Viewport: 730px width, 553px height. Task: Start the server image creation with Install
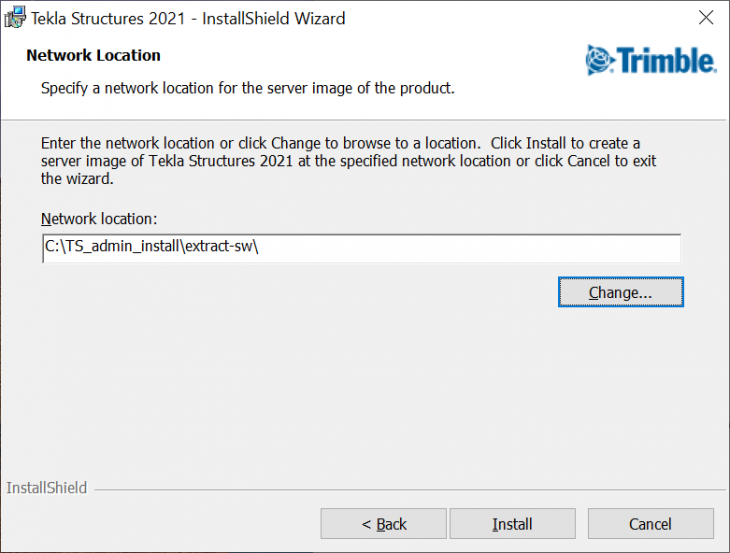click(512, 524)
